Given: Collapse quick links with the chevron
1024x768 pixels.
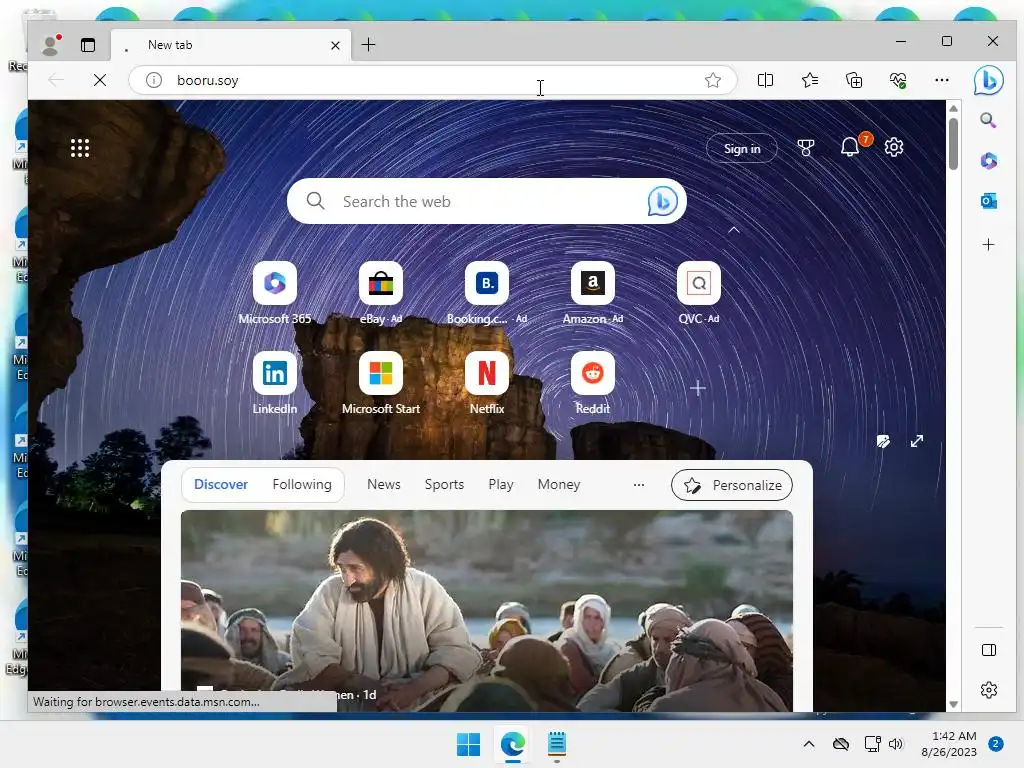Looking at the screenshot, I should 734,230.
